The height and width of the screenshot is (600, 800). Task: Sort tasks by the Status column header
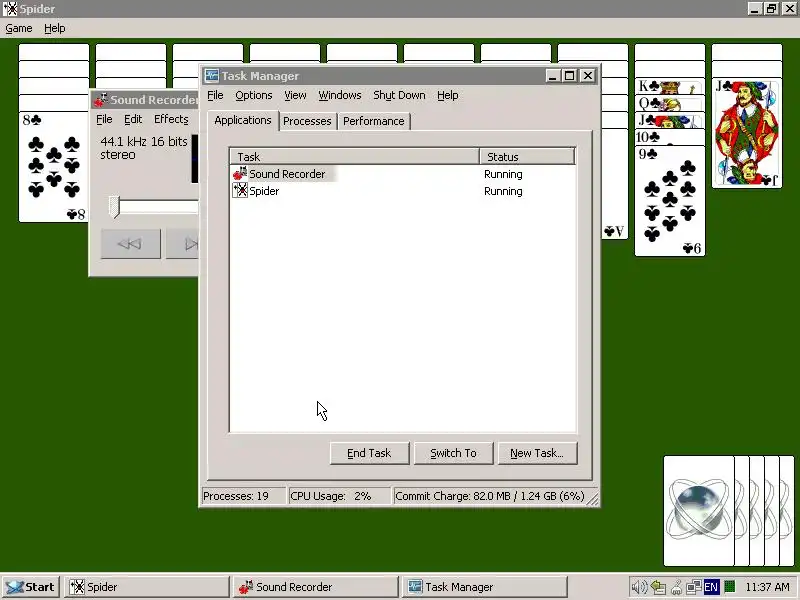528,157
